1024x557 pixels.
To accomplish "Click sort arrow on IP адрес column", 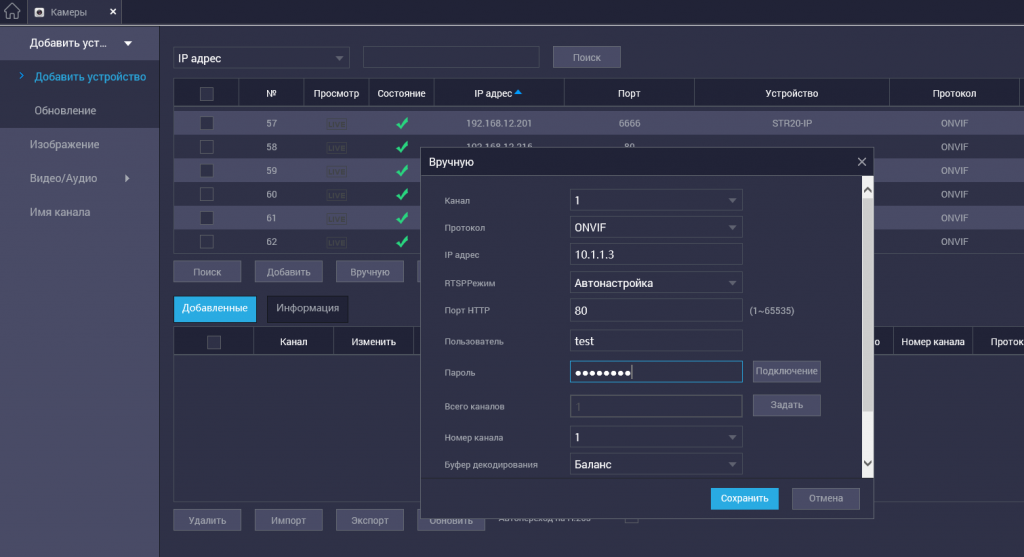I will (x=518, y=93).
